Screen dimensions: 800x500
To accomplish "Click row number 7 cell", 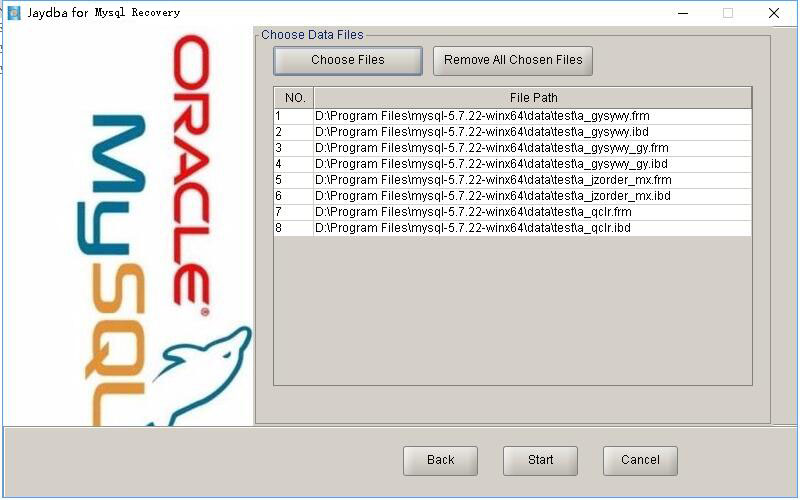I will pyautogui.click(x=294, y=212).
